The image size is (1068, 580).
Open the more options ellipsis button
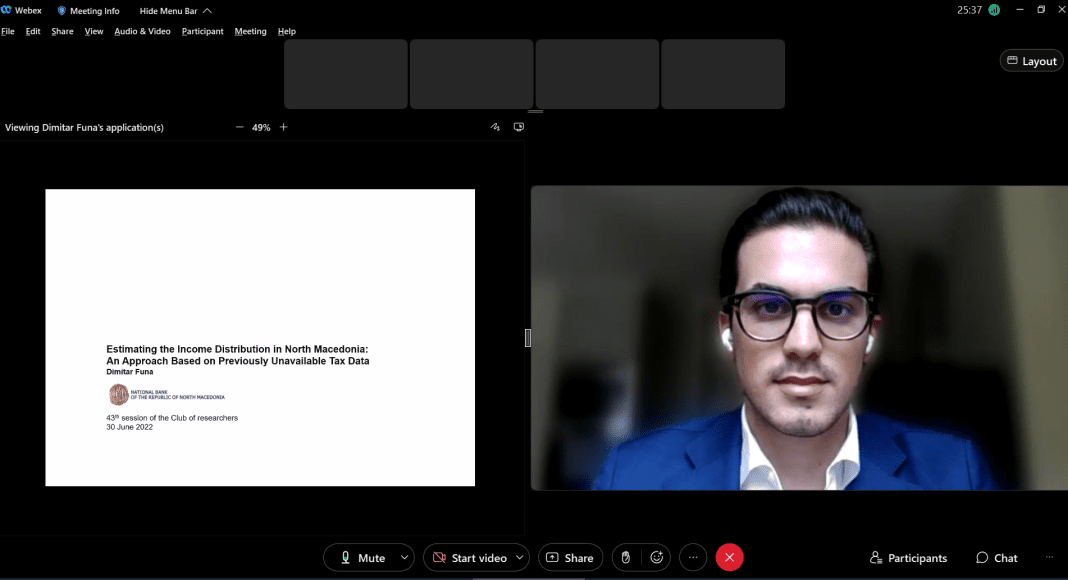pos(693,558)
